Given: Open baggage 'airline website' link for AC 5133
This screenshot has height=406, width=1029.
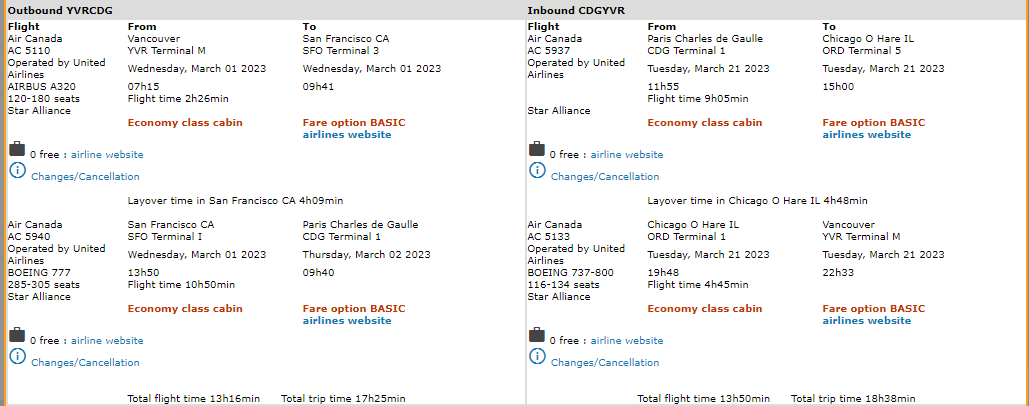Looking at the screenshot, I should coord(627,341).
